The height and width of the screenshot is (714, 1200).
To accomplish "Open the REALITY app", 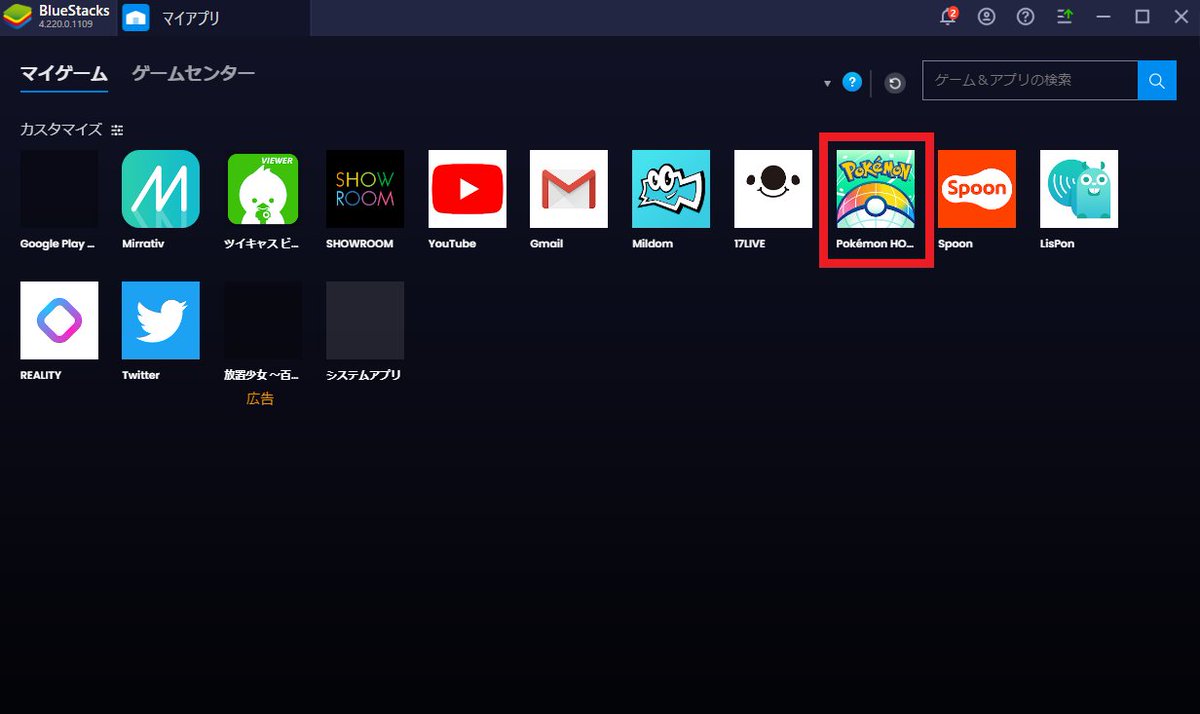I will point(59,320).
